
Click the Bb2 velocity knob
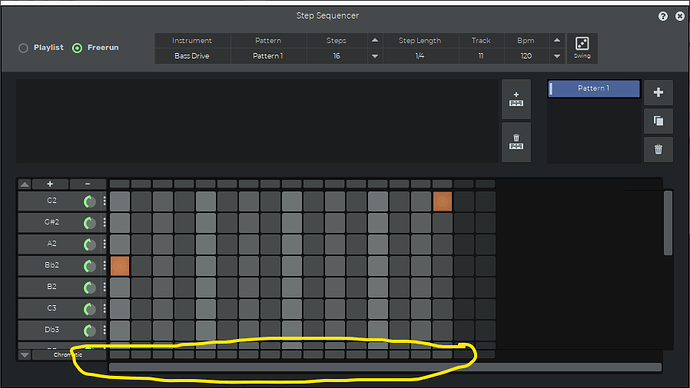[x=89, y=266]
